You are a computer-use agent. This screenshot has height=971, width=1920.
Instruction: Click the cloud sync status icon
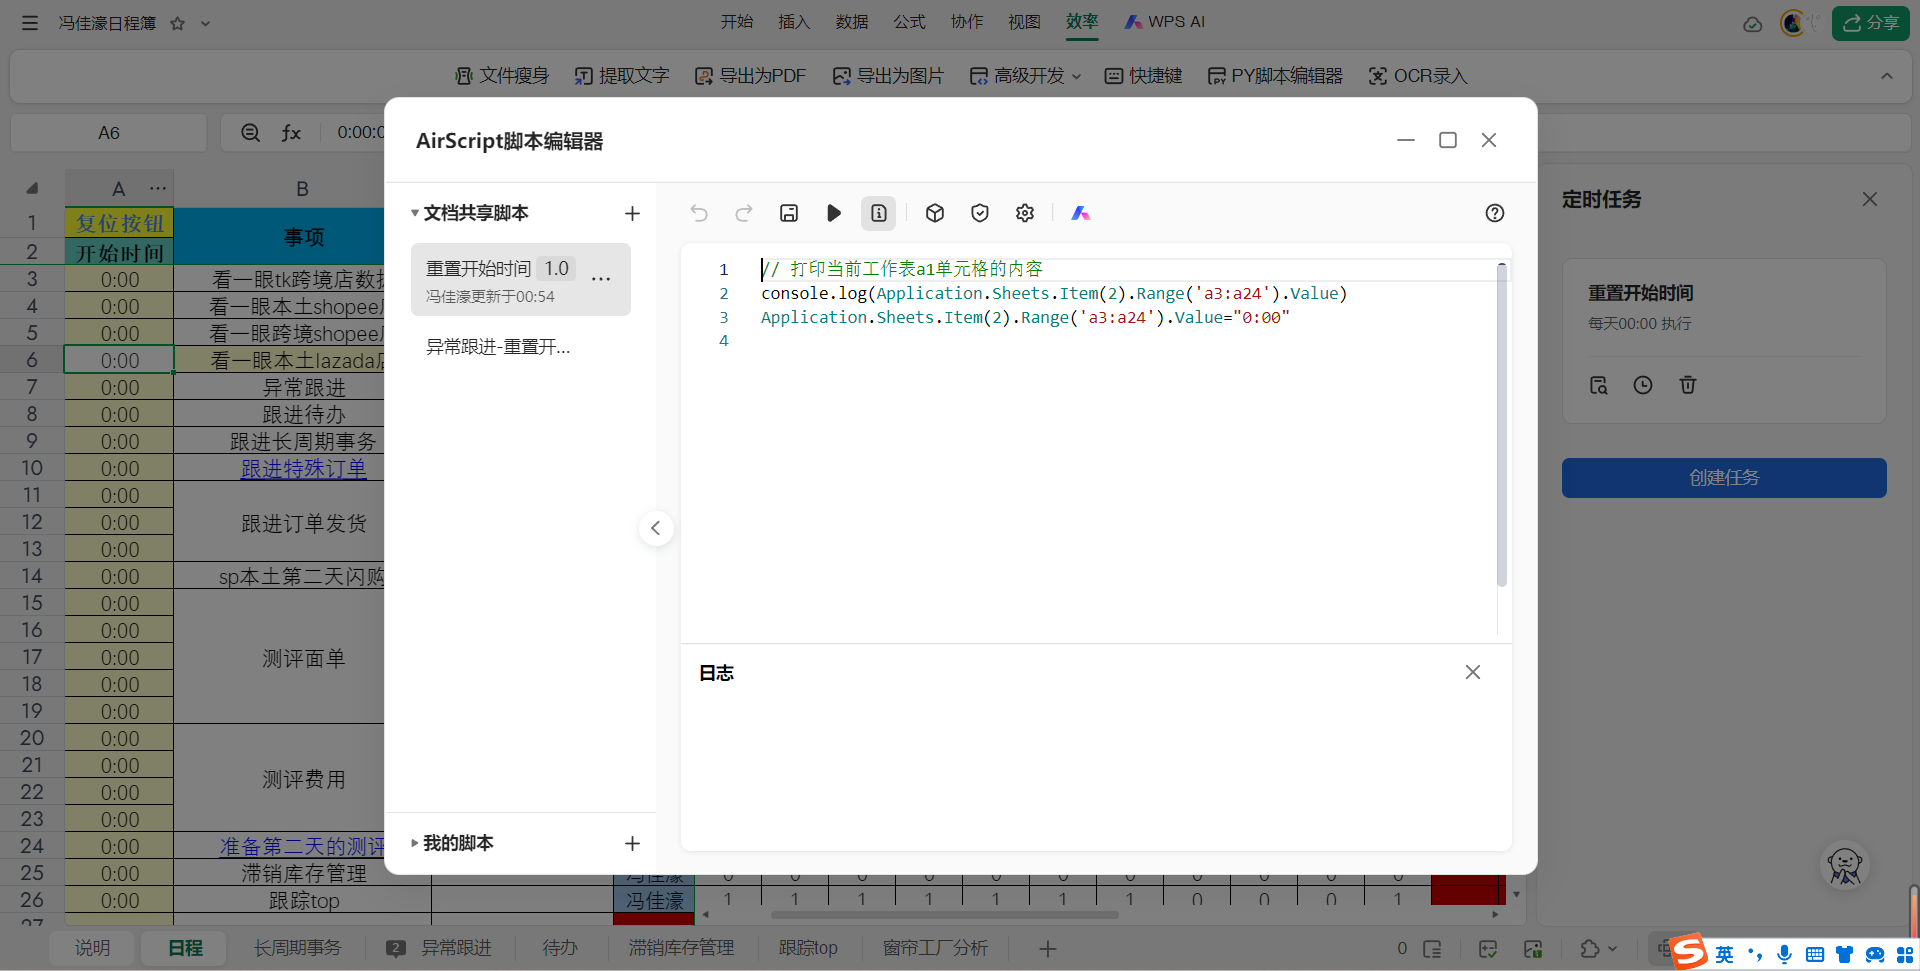[x=1752, y=24]
